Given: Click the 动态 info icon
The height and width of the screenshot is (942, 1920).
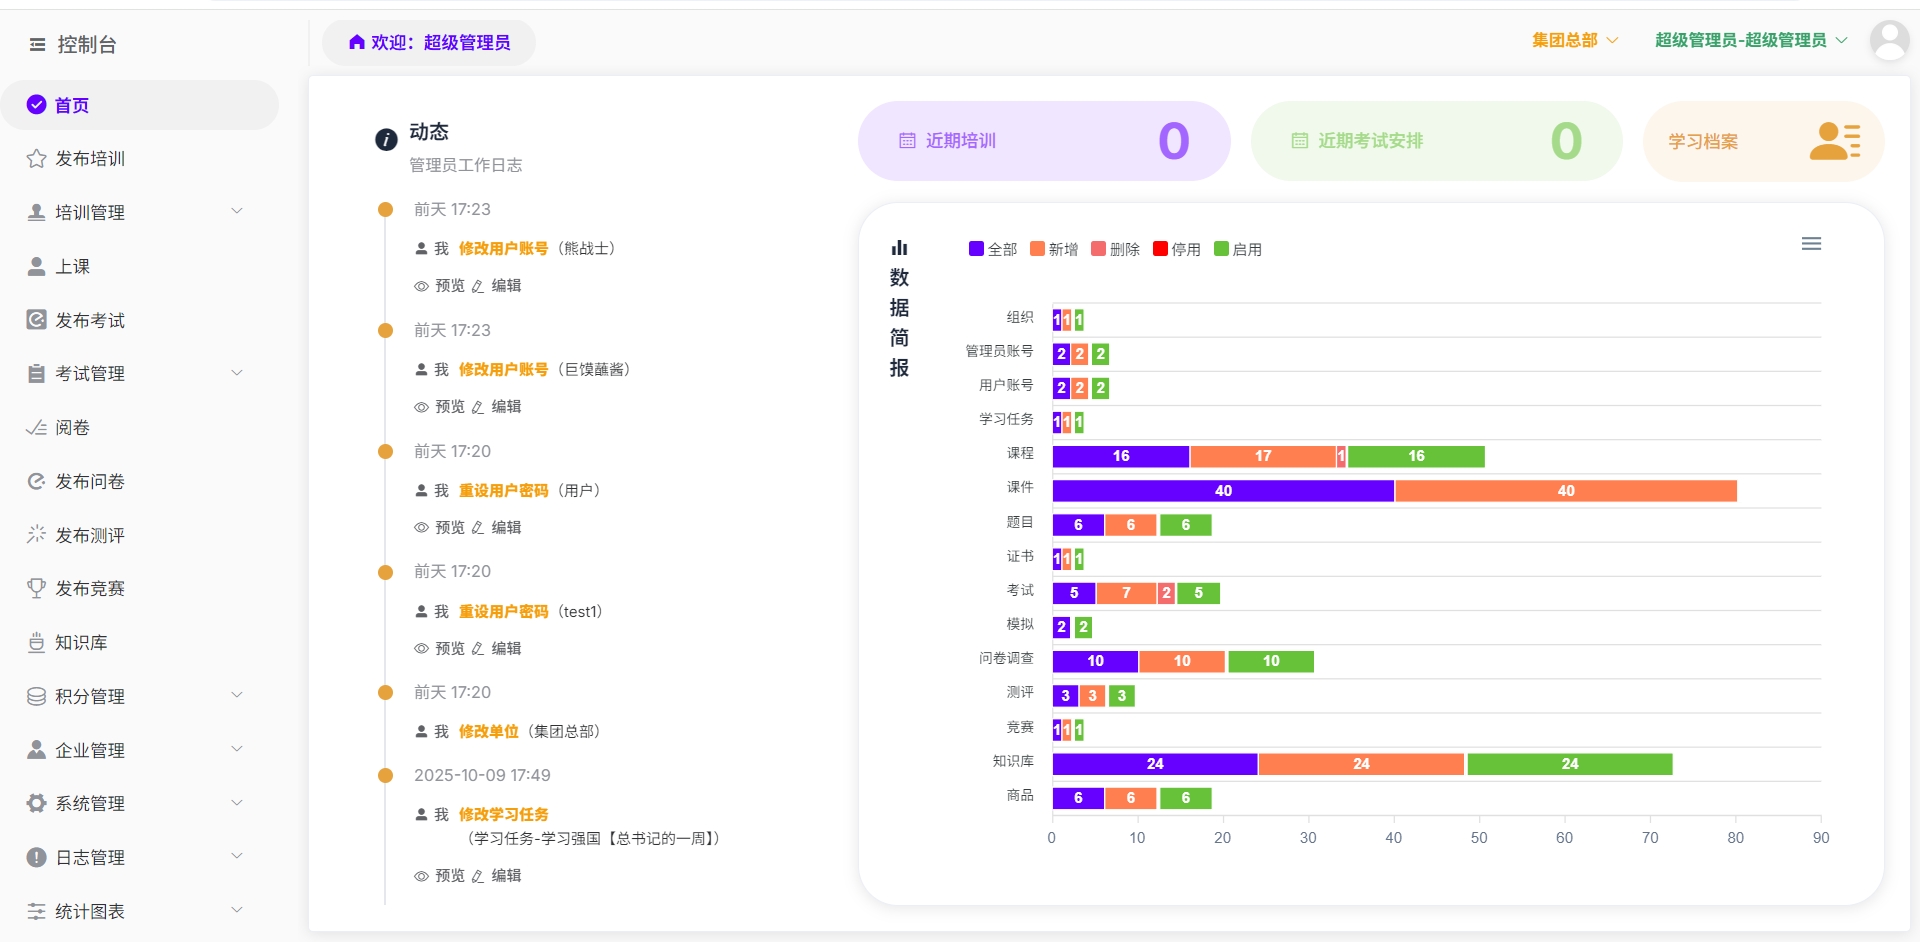Looking at the screenshot, I should point(386,140).
